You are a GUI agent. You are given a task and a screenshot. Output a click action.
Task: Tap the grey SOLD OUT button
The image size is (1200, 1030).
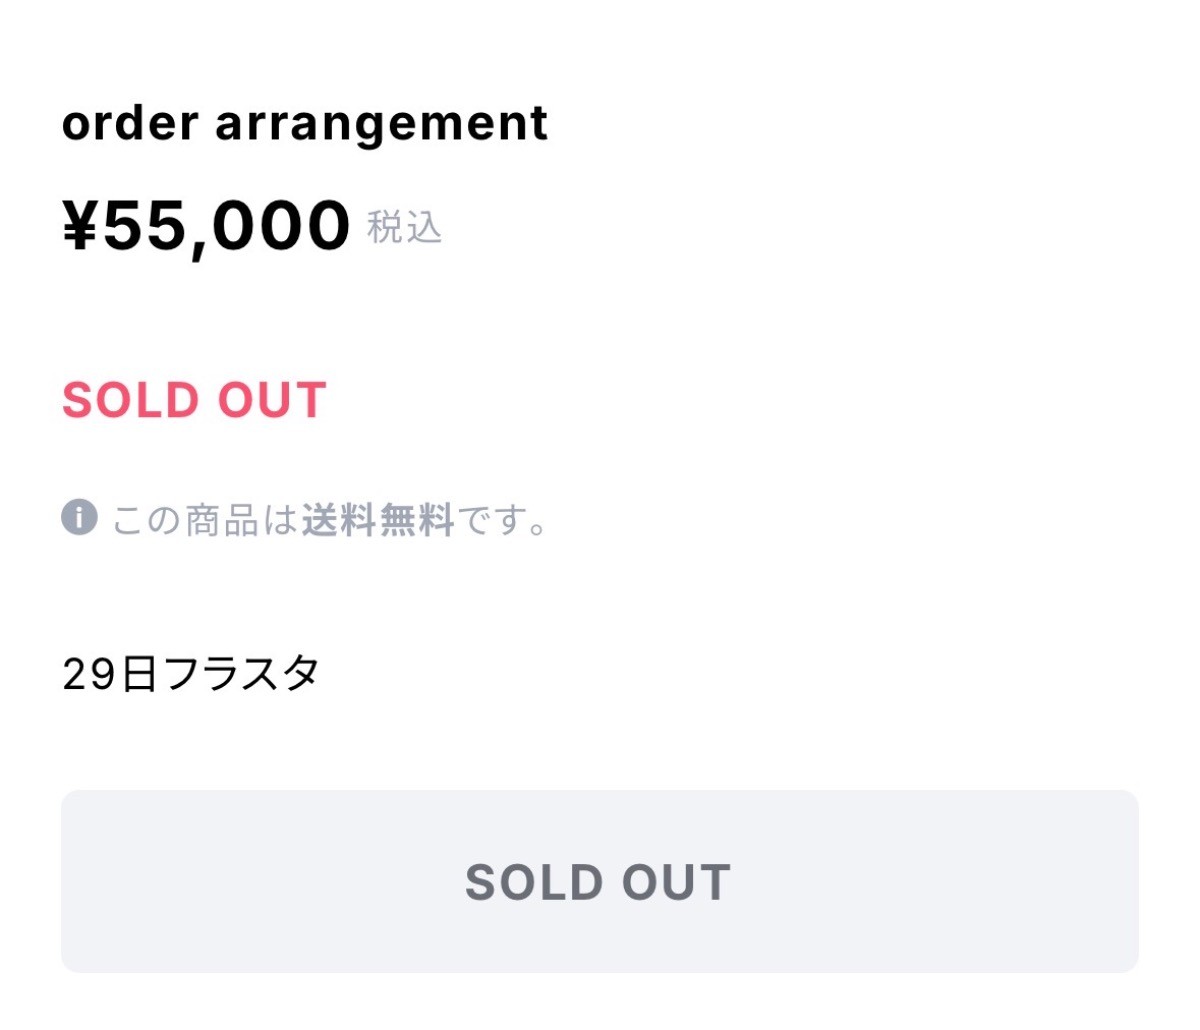coord(600,881)
